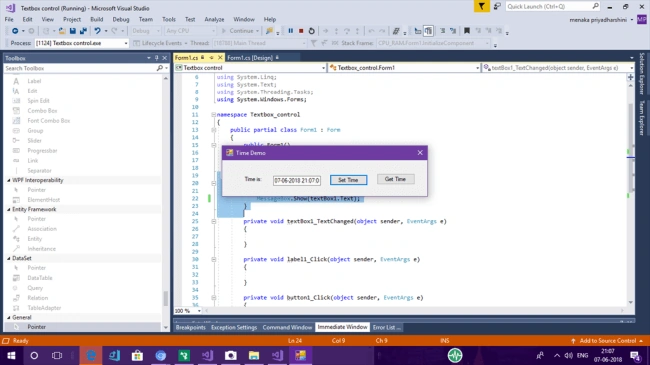Close the Time Demo dialog
This screenshot has height=365, width=650.
click(420, 153)
